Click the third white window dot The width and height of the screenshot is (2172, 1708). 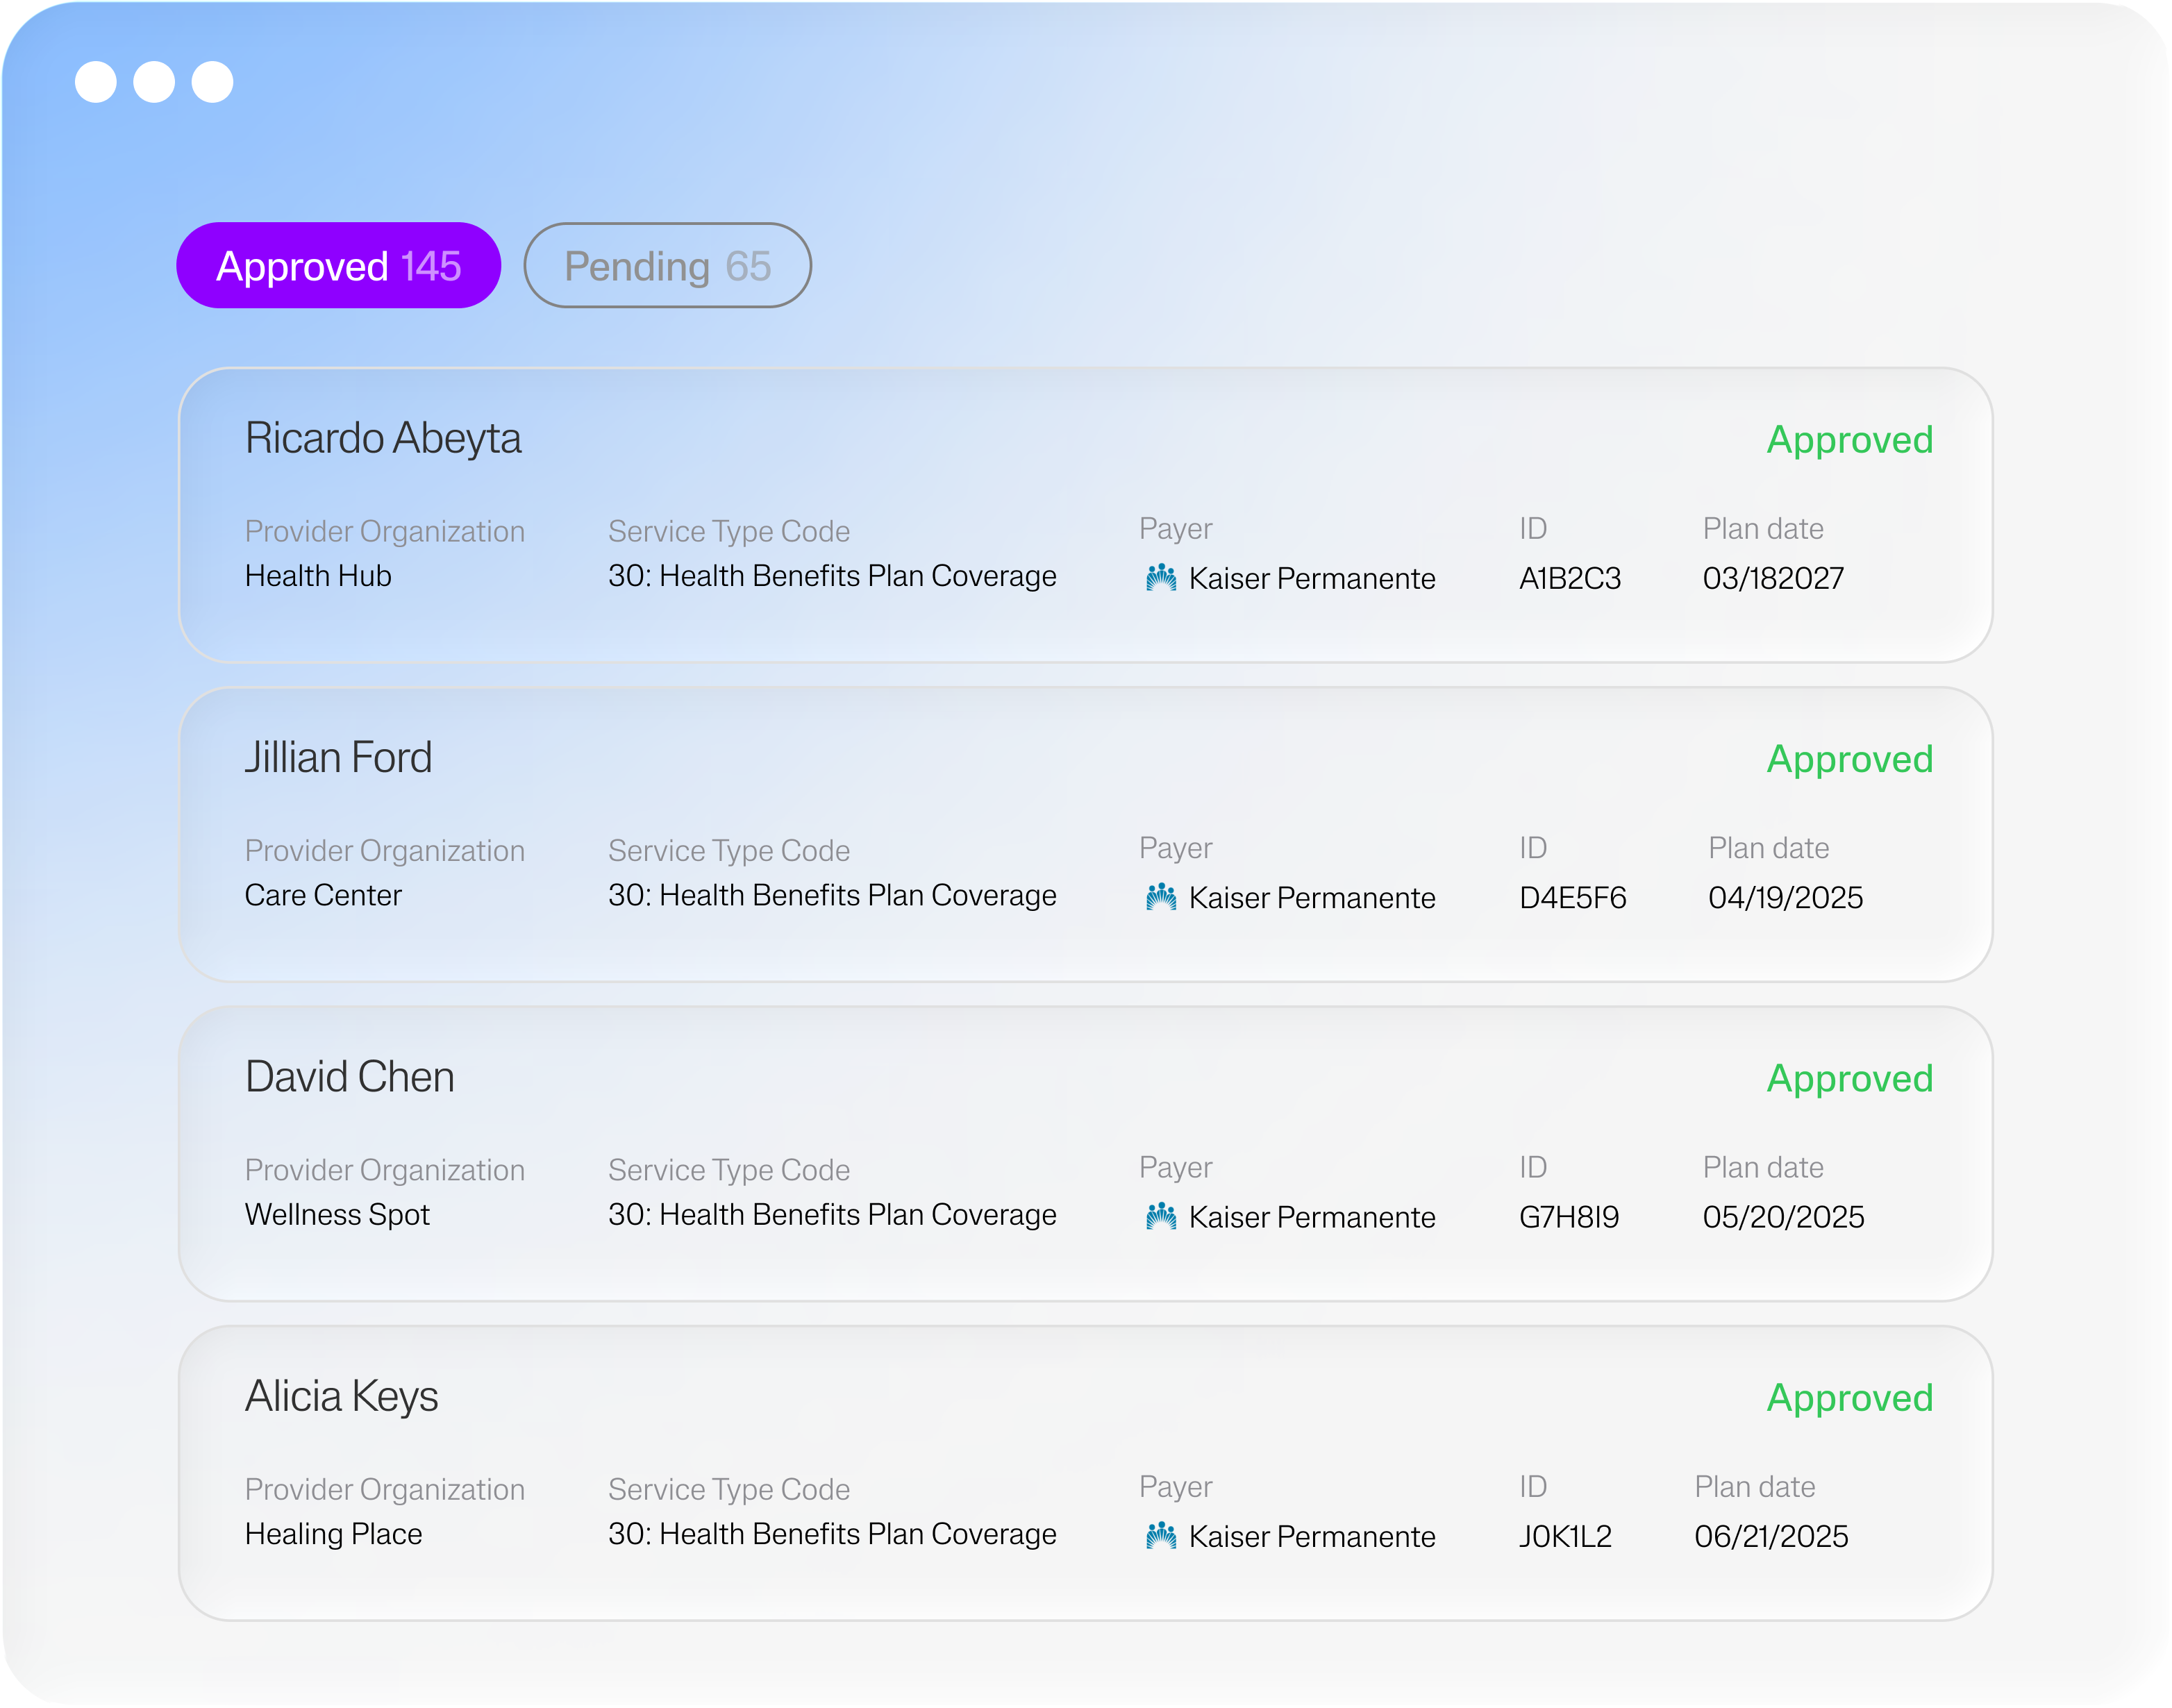(212, 82)
